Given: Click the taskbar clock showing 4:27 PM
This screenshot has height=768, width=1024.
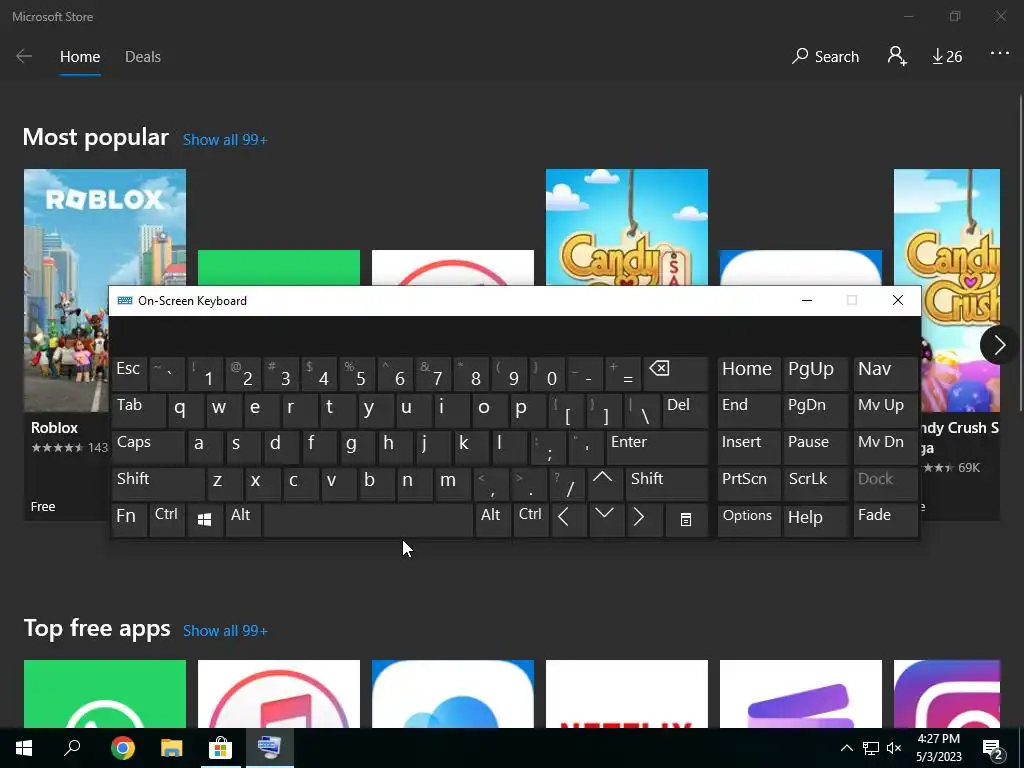Looking at the screenshot, I should (938, 748).
